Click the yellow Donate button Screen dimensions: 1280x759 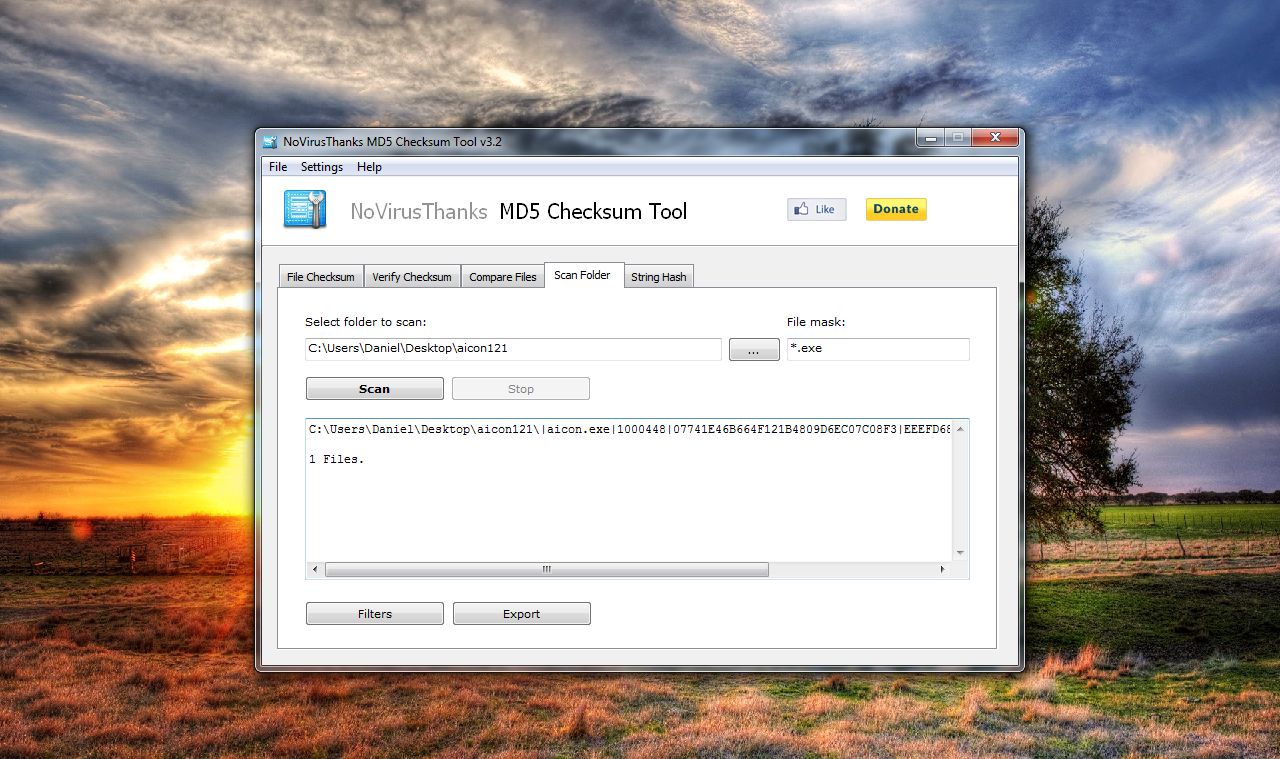(x=896, y=209)
